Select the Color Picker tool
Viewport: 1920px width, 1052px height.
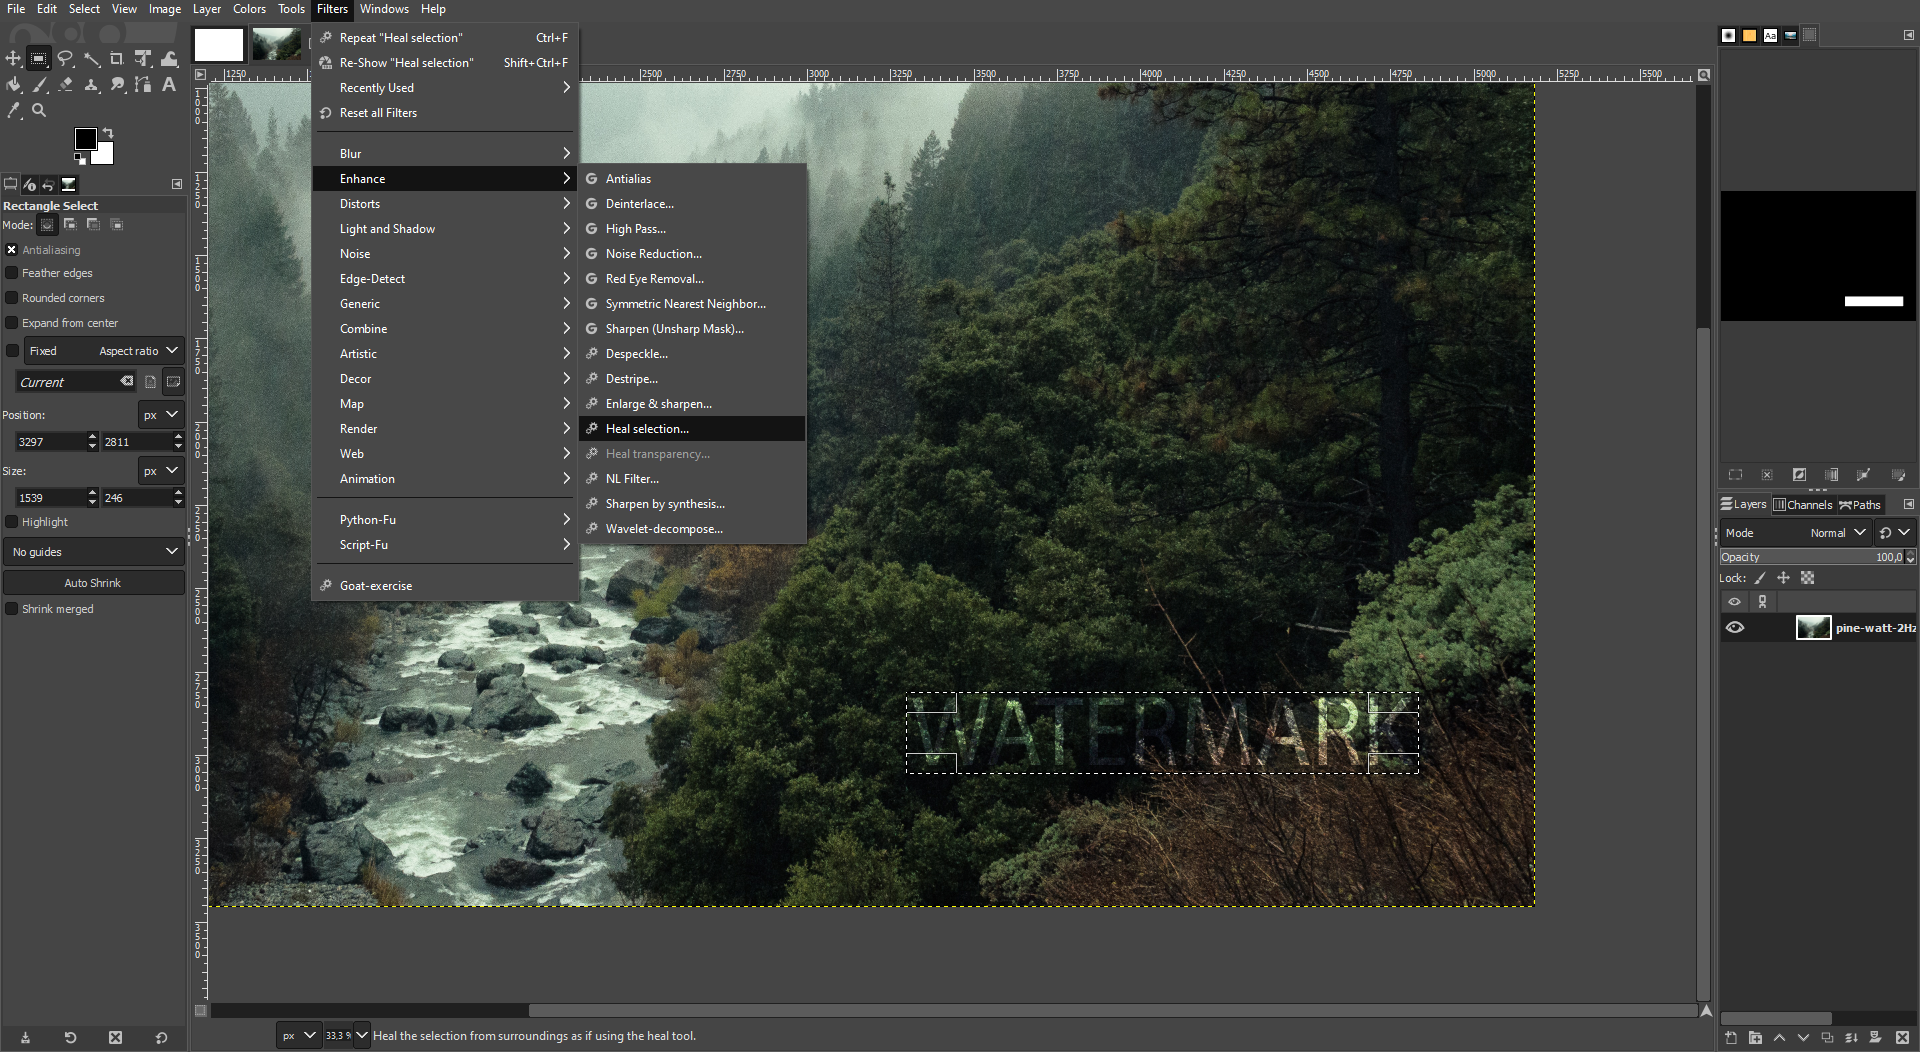(x=14, y=110)
